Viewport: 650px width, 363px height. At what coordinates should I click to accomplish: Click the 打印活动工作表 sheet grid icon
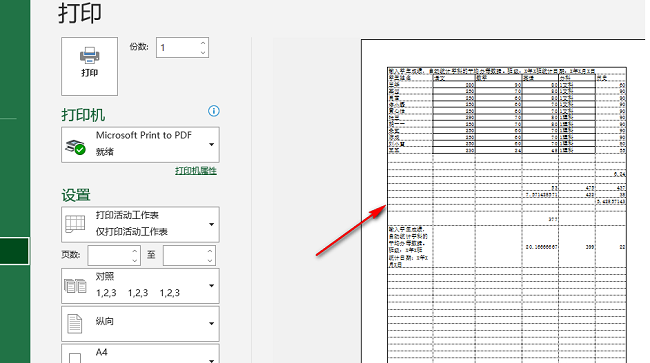tap(75, 224)
